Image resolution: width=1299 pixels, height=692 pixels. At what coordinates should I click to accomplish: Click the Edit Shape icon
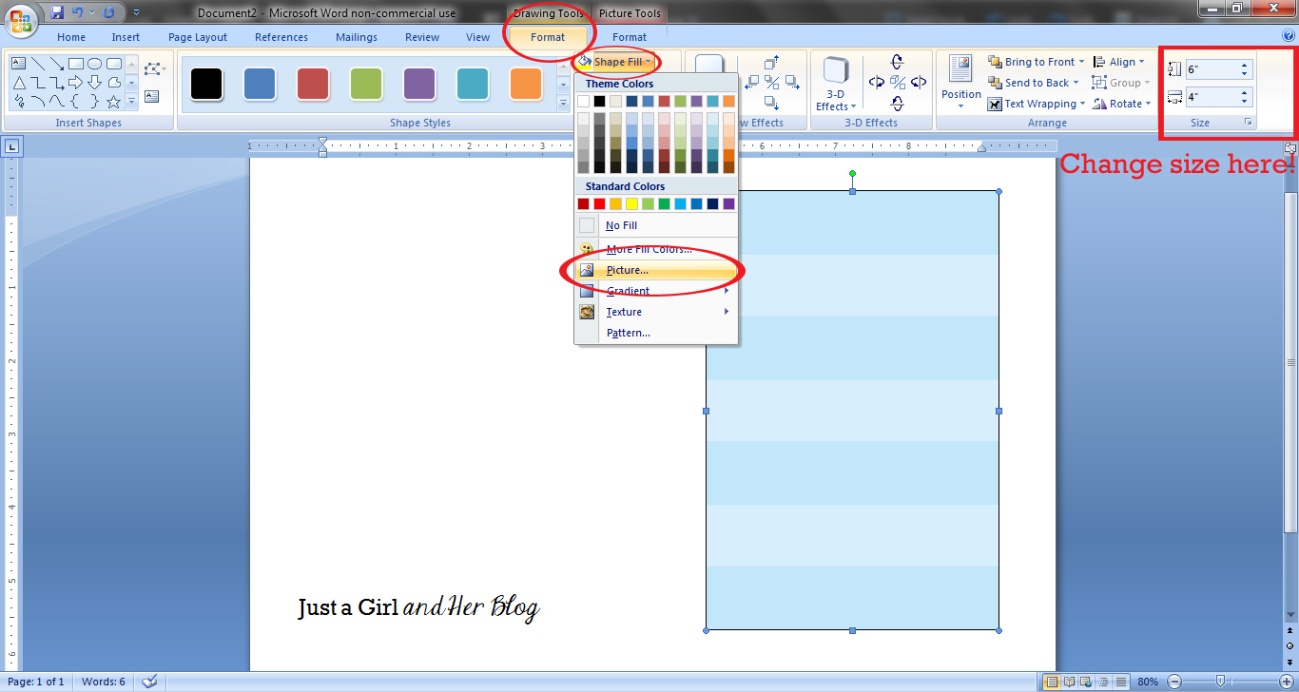152,69
